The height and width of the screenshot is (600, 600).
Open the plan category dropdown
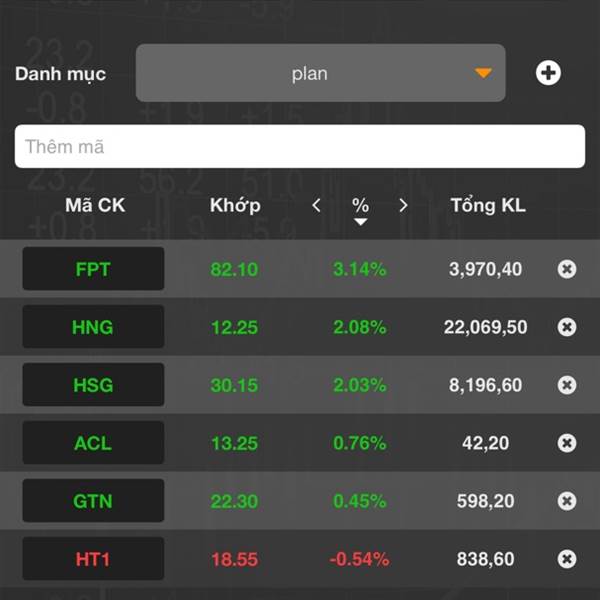pos(321,73)
